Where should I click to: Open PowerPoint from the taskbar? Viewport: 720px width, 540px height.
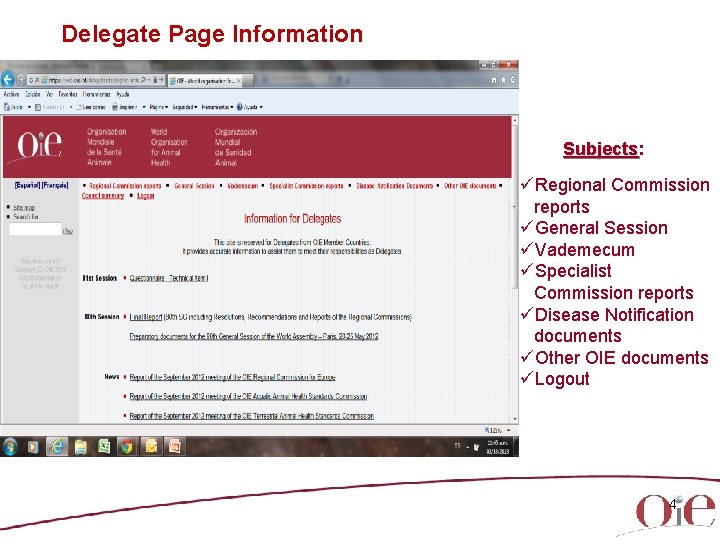click(174, 446)
